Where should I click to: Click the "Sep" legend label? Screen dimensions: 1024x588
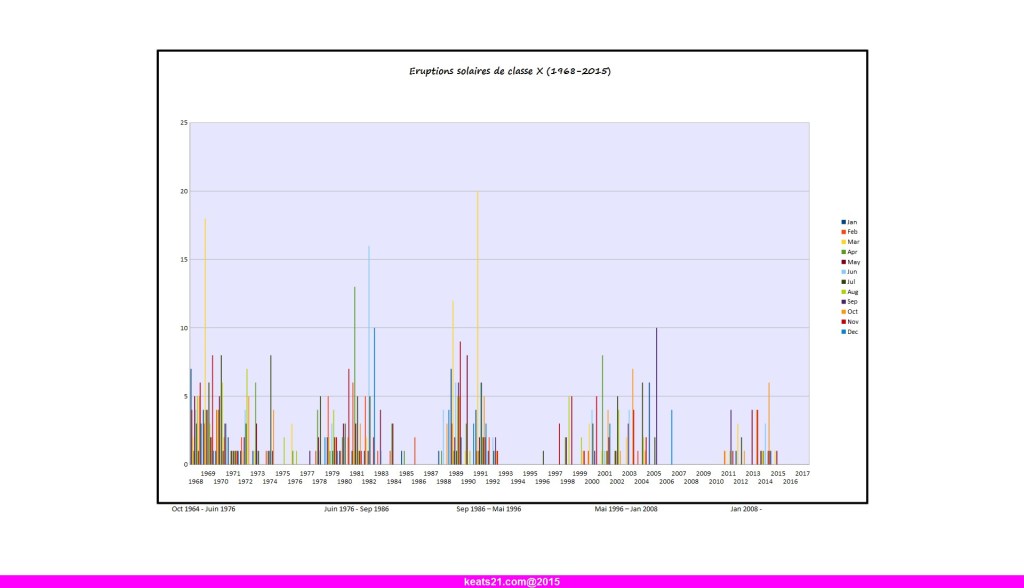pyautogui.click(x=852, y=302)
